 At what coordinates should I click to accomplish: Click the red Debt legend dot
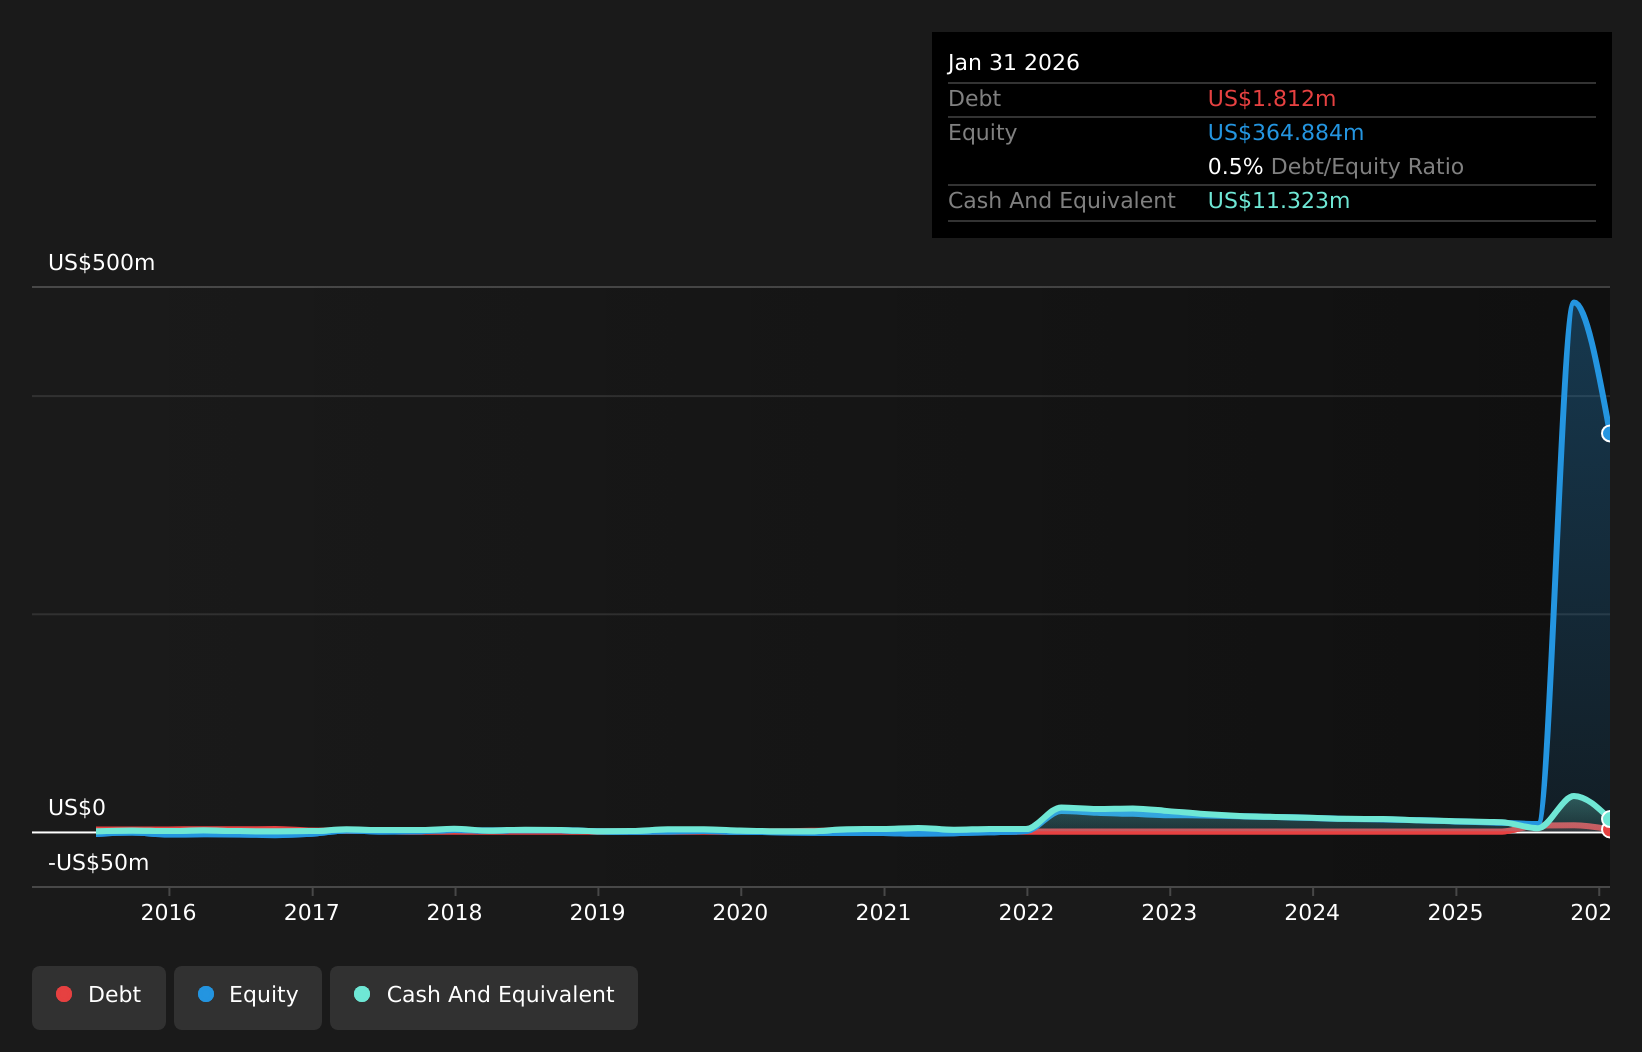click(64, 994)
